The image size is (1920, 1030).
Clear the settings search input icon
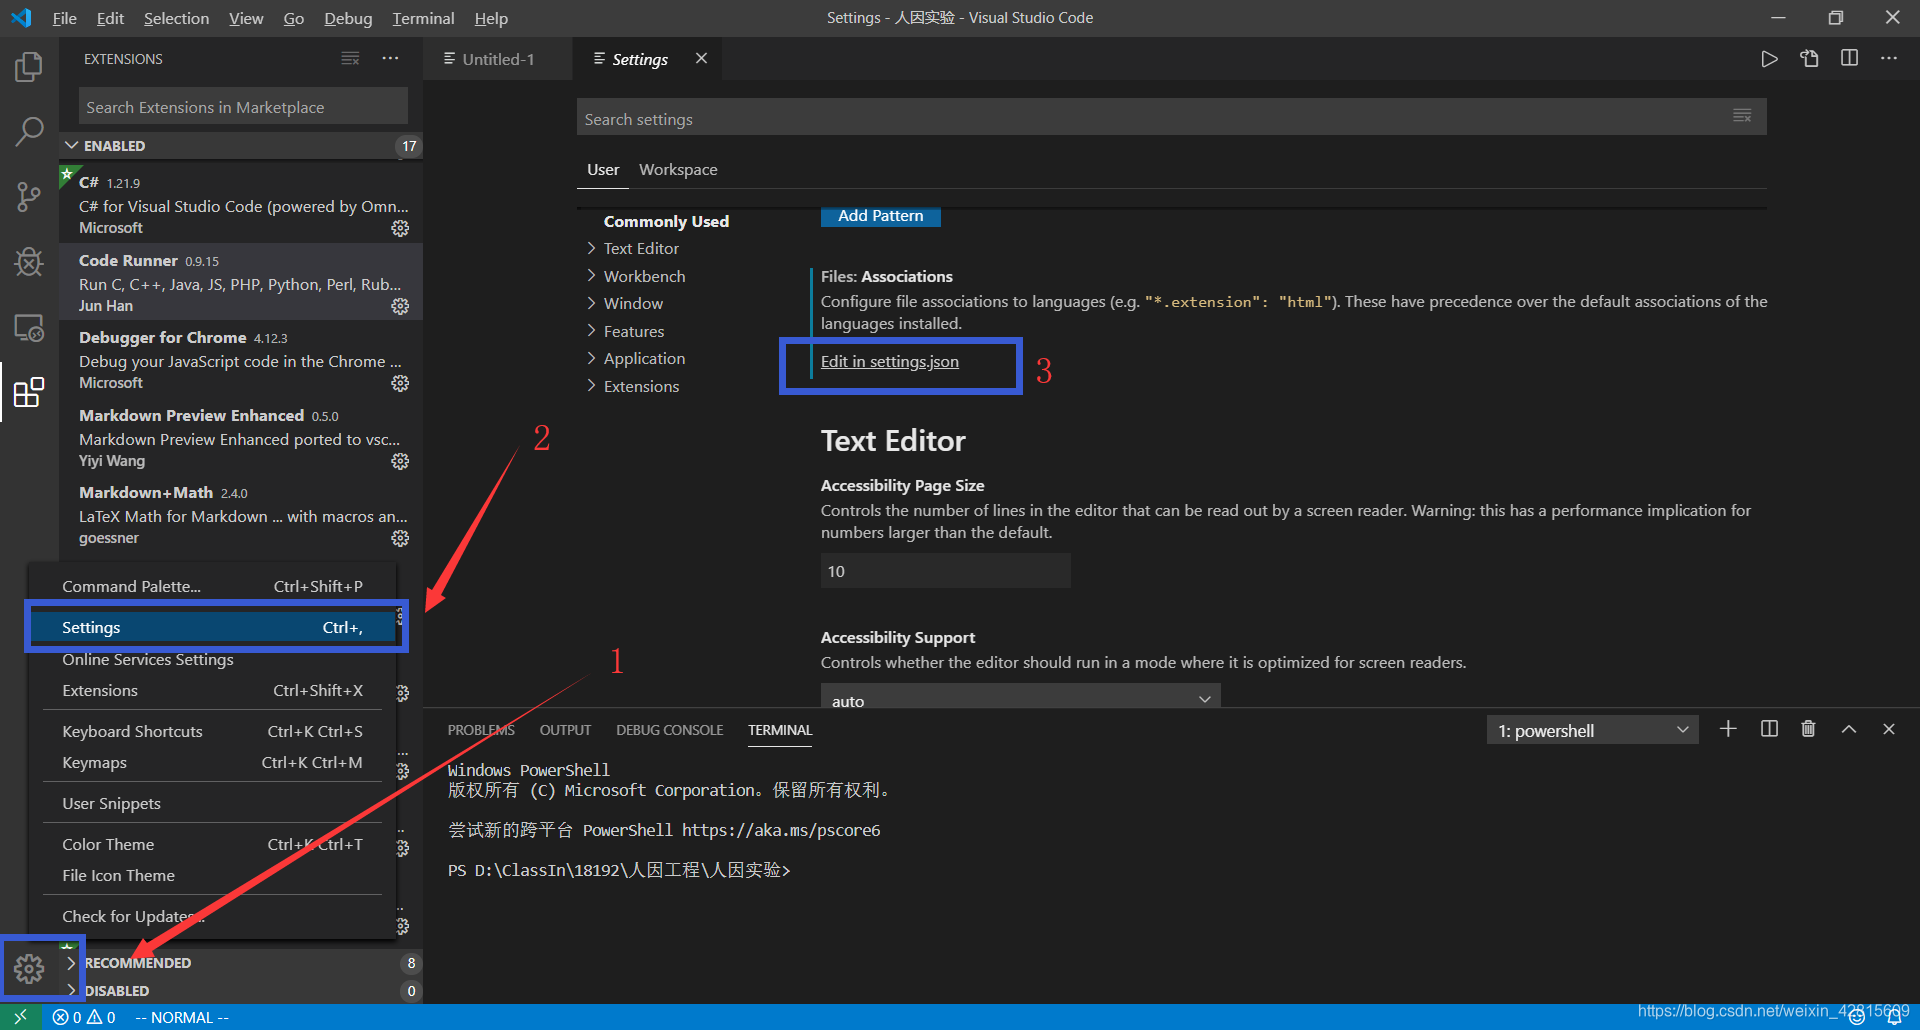click(1742, 116)
